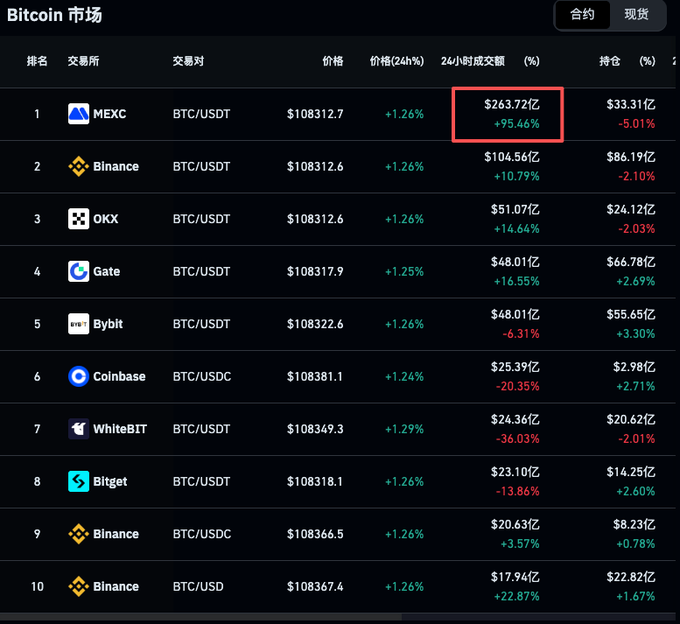Image resolution: width=680 pixels, height=624 pixels.
Task: Open the Coinbase exchange name link
Action: (x=119, y=376)
